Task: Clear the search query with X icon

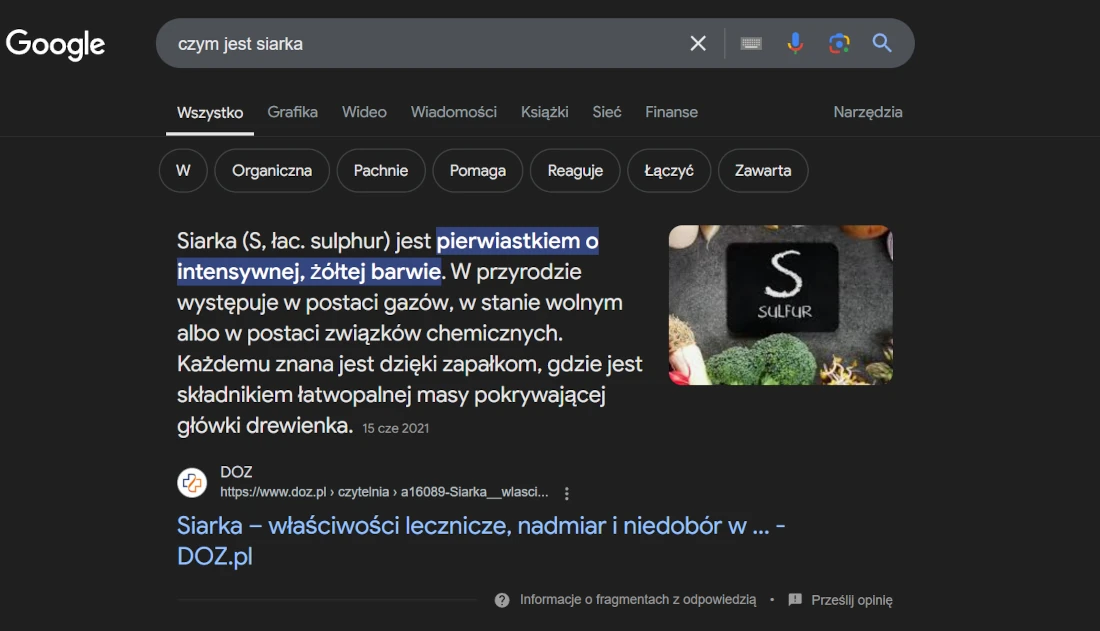Action: [x=698, y=44]
